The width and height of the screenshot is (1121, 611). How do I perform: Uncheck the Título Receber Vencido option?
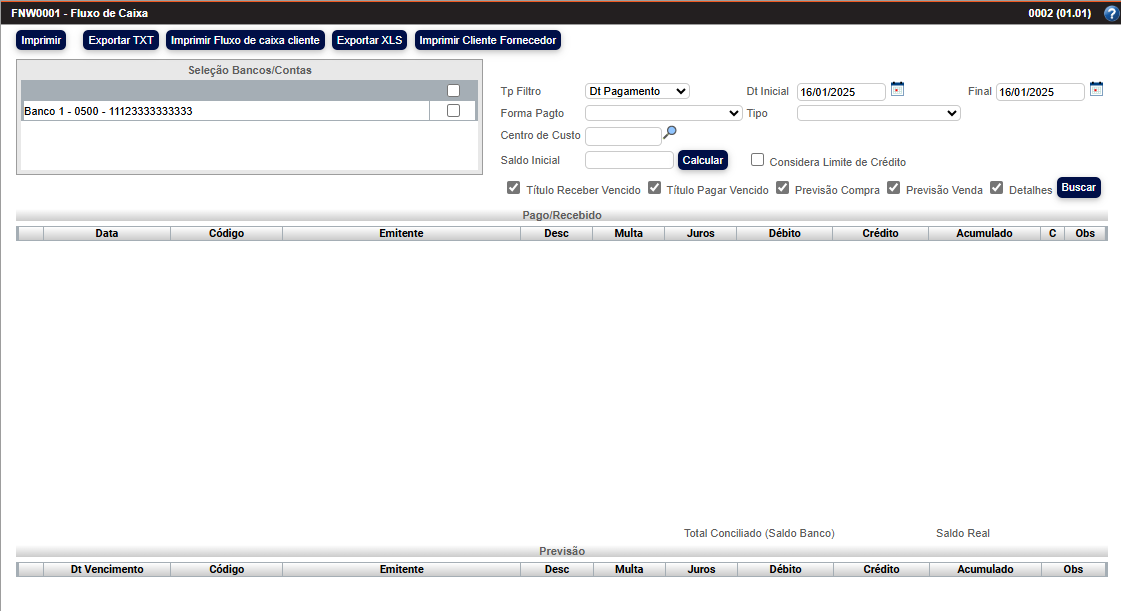click(x=513, y=187)
